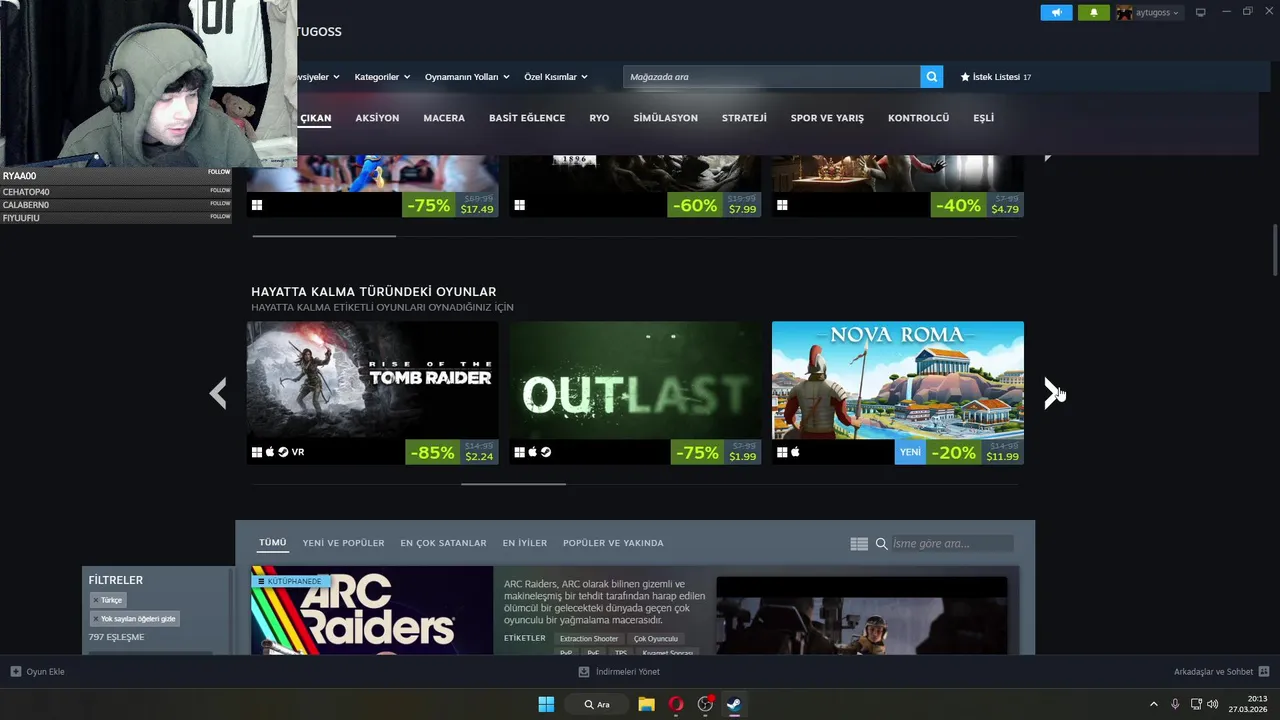1280x720 pixels.
Task: Switch to the TÜMÜ list tab
Action: point(273,543)
